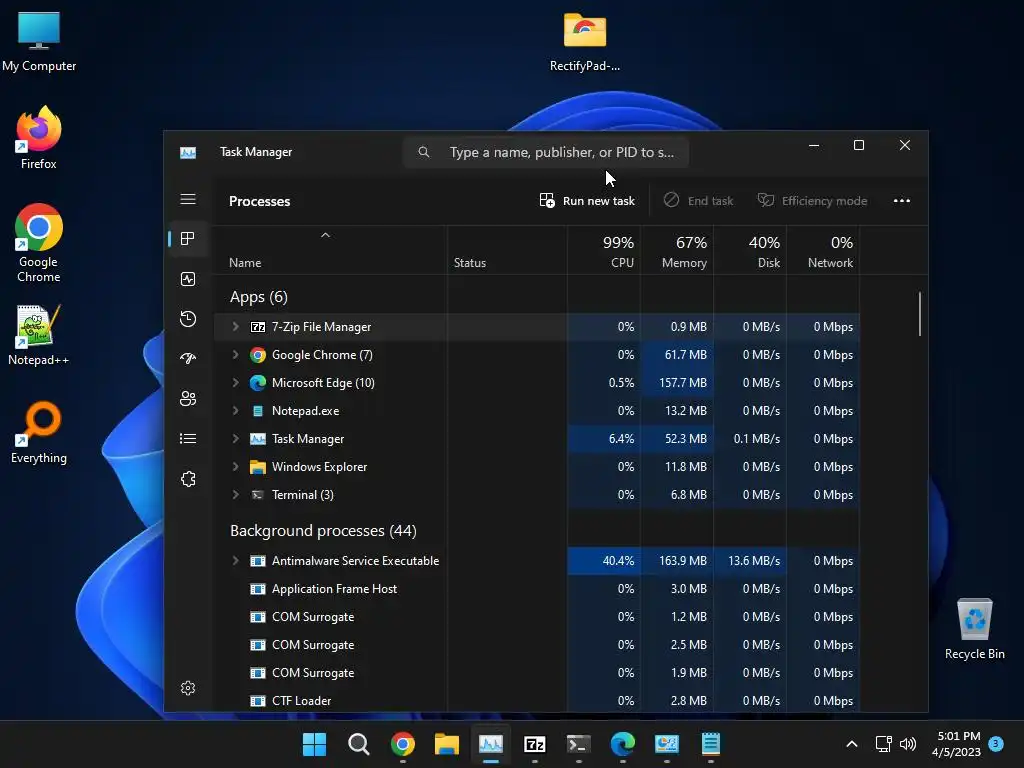The width and height of the screenshot is (1024, 768).
Task: Sort processes by CPU column
Action: click(x=604, y=251)
